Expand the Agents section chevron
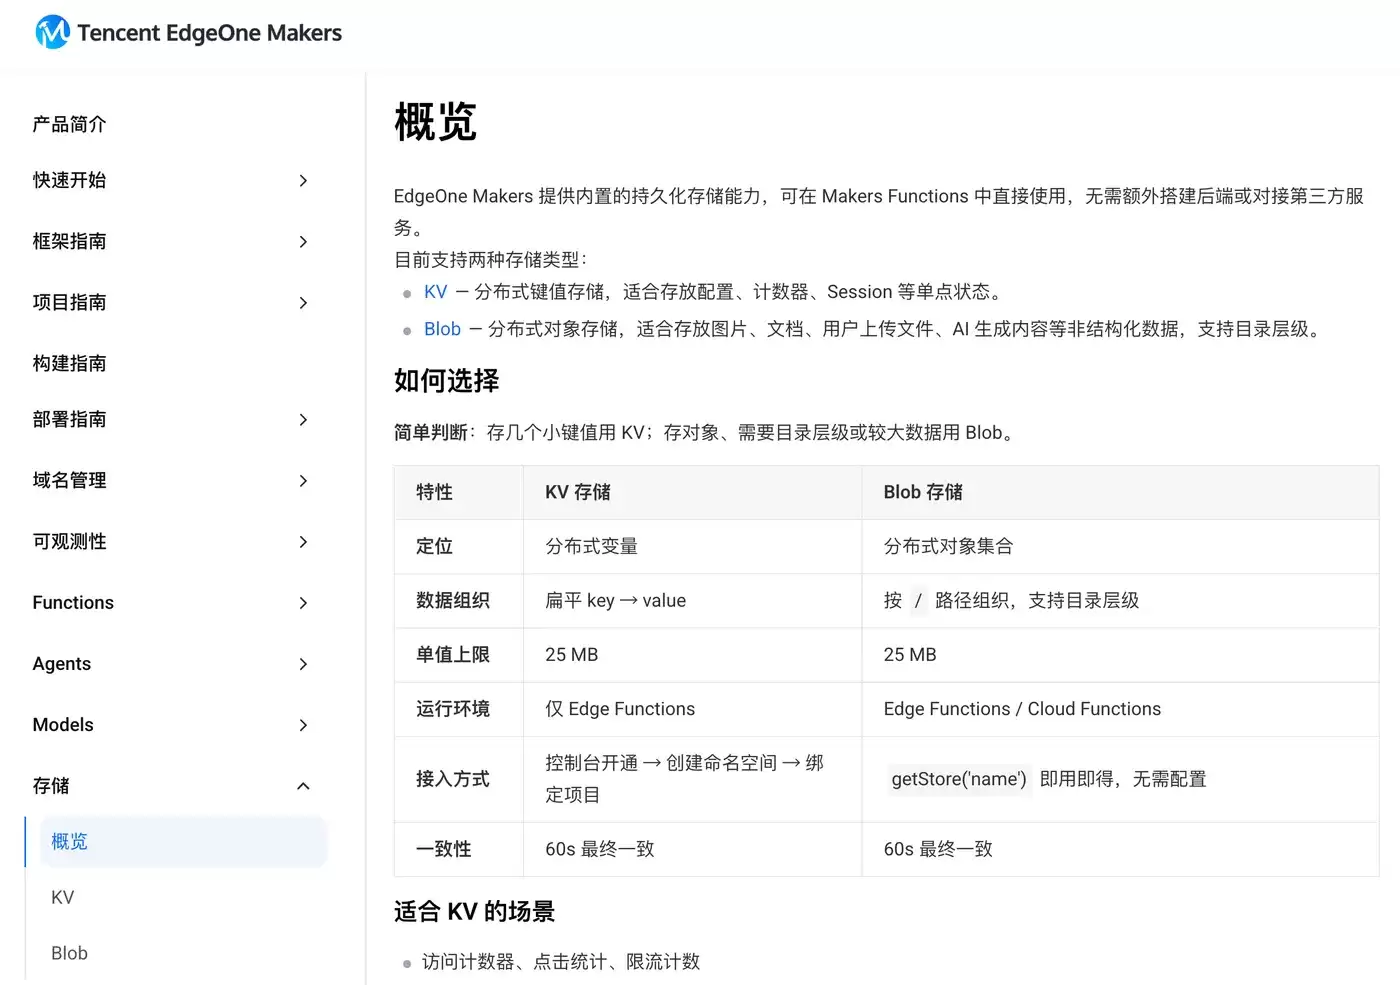Viewport: 1400px width, 985px height. (x=303, y=663)
